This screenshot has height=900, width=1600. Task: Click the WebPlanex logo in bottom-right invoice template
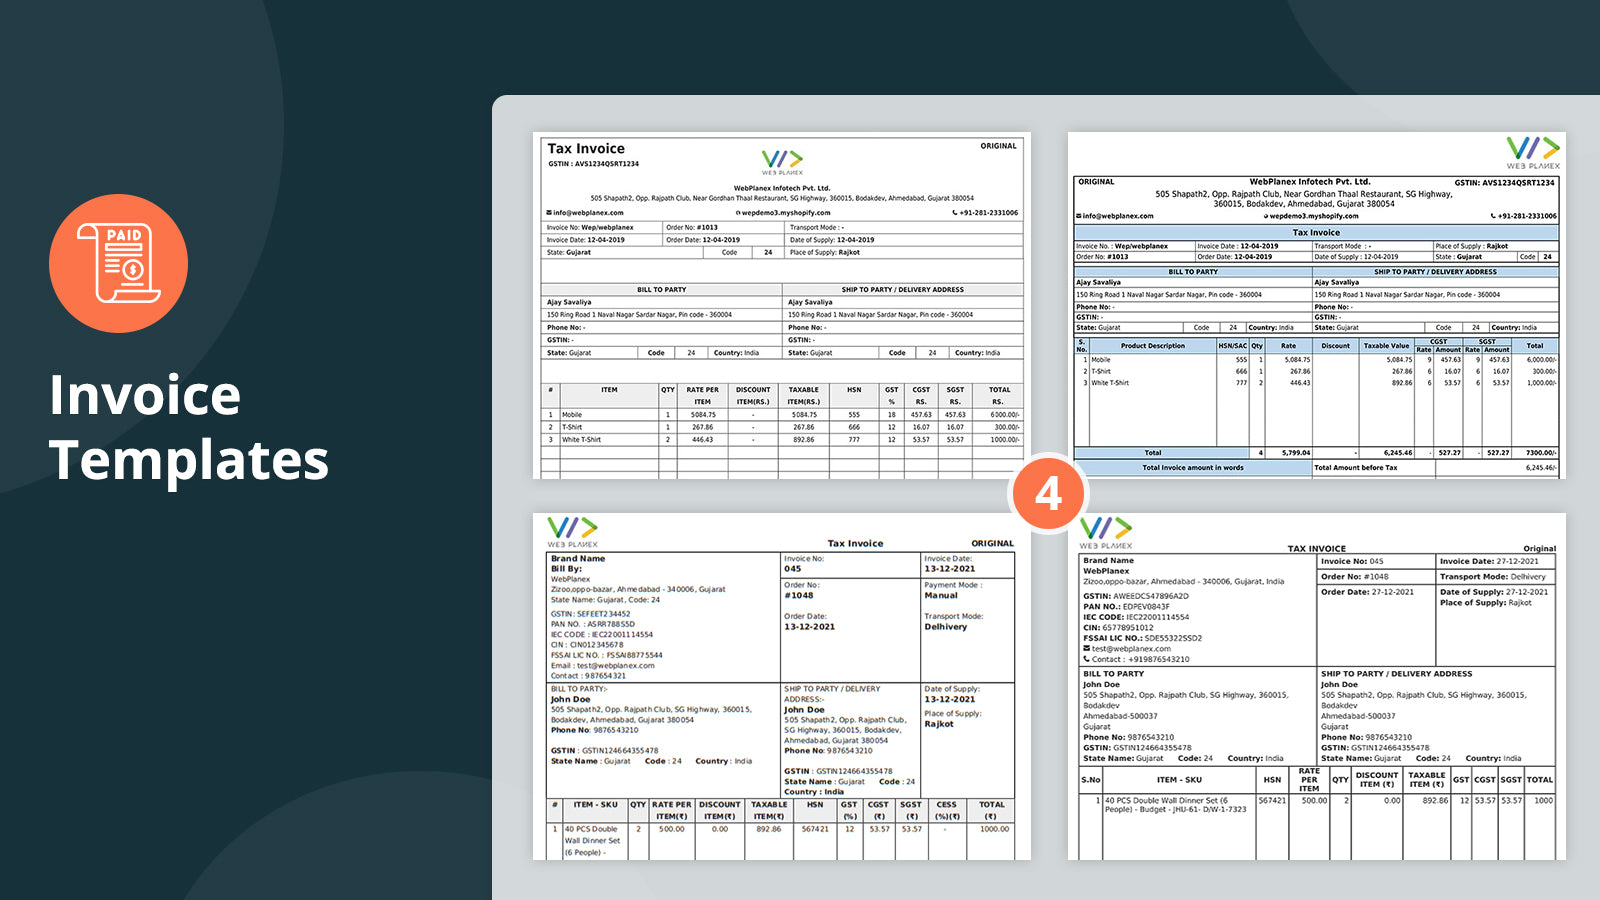point(1106,532)
